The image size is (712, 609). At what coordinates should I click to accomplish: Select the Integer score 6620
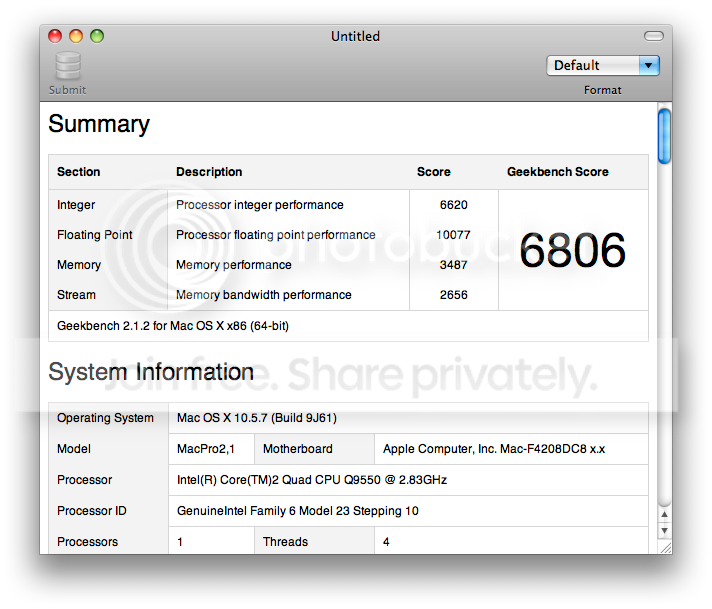[453, 205]
